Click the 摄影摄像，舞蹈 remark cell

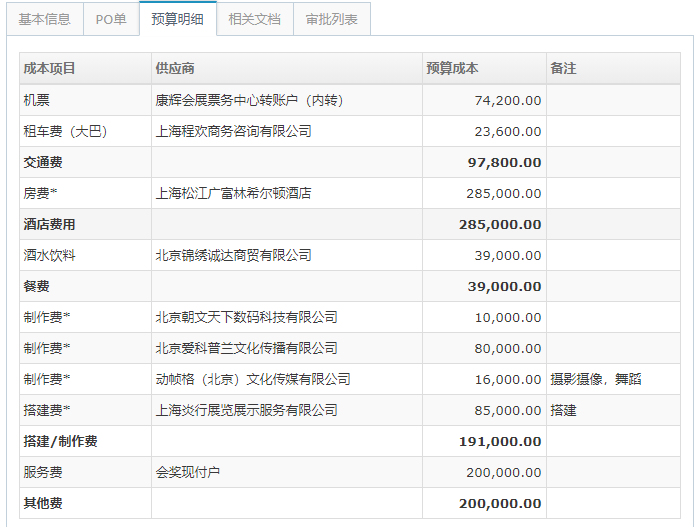(x=596, y=379)
